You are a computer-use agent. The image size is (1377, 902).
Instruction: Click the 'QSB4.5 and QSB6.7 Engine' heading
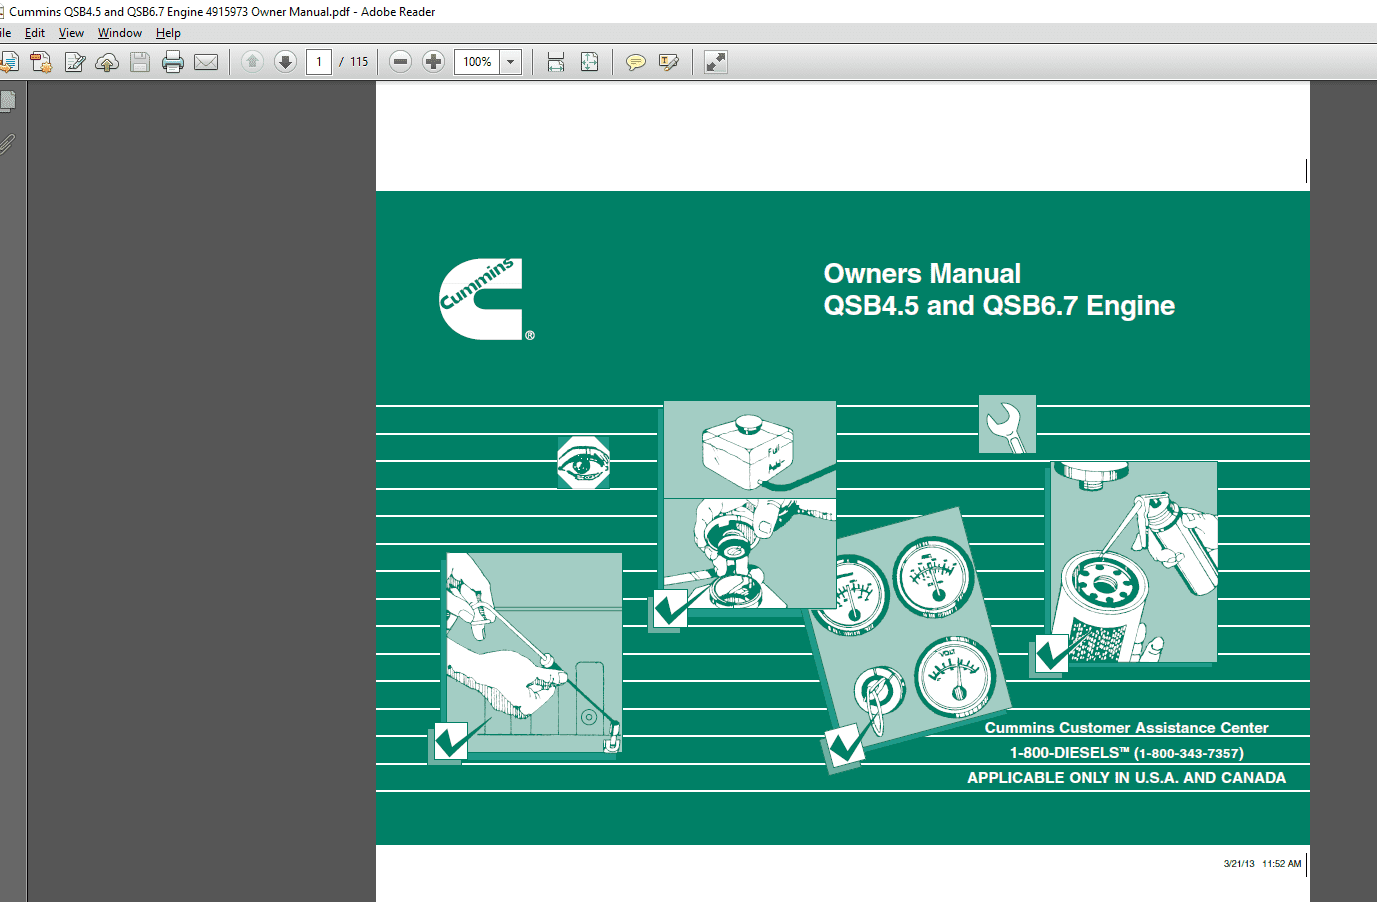pyautogui.click(x=999, y=306)
